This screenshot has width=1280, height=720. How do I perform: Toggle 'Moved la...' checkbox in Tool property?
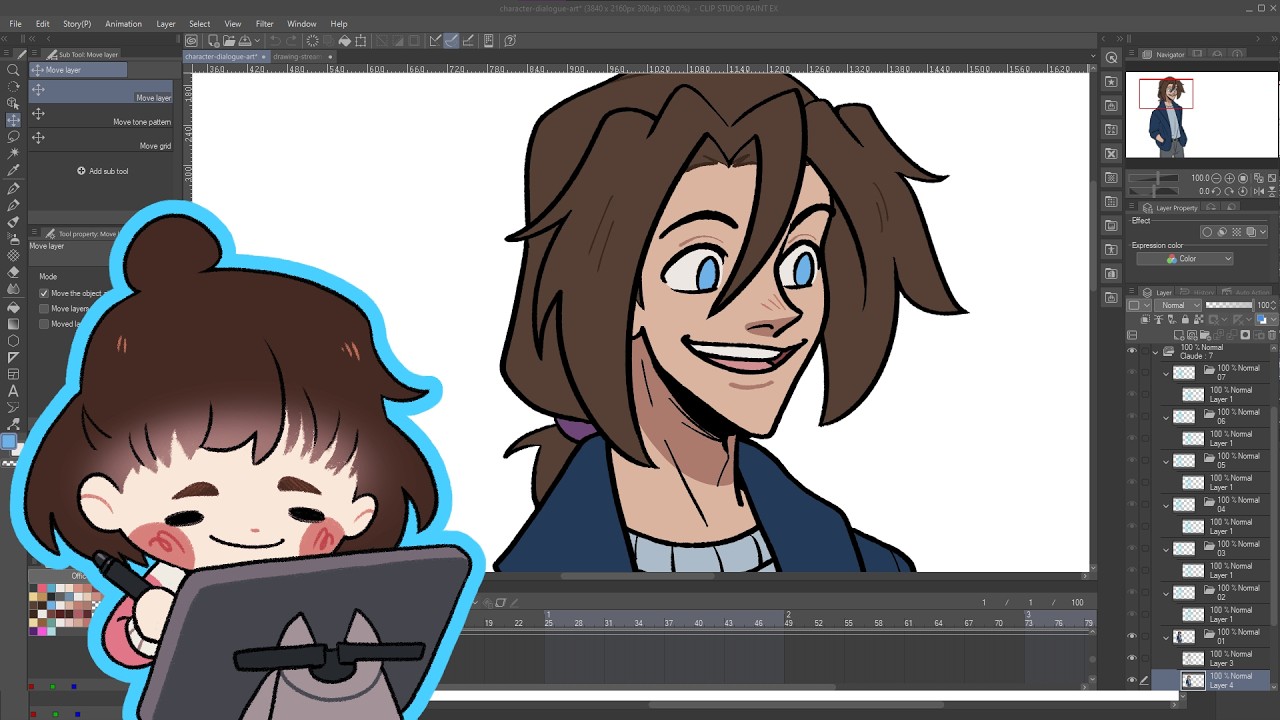click(x=44, y=324)
